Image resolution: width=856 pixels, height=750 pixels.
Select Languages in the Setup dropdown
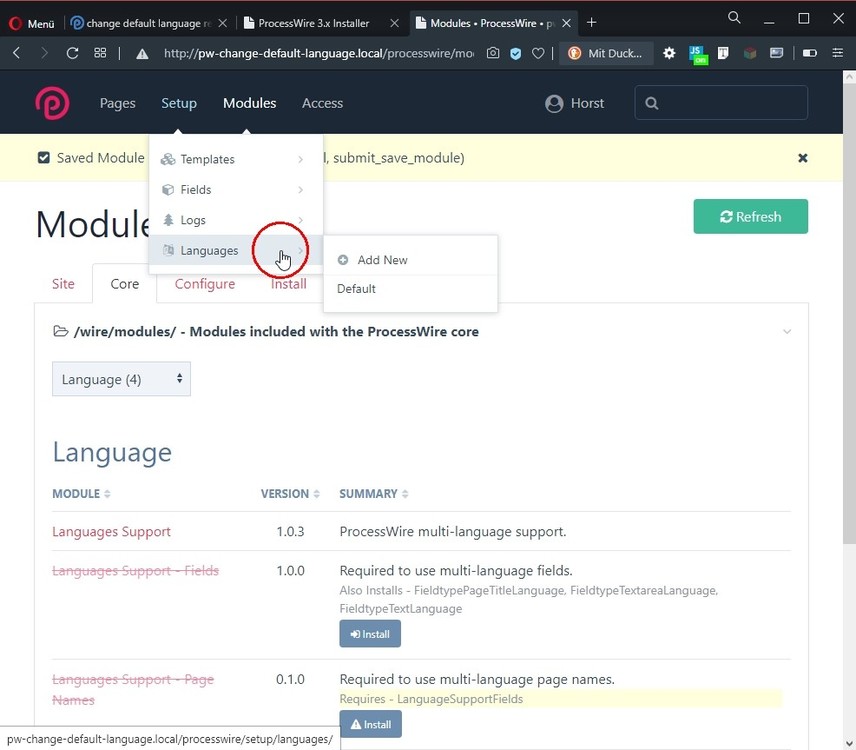coord(236,251)
